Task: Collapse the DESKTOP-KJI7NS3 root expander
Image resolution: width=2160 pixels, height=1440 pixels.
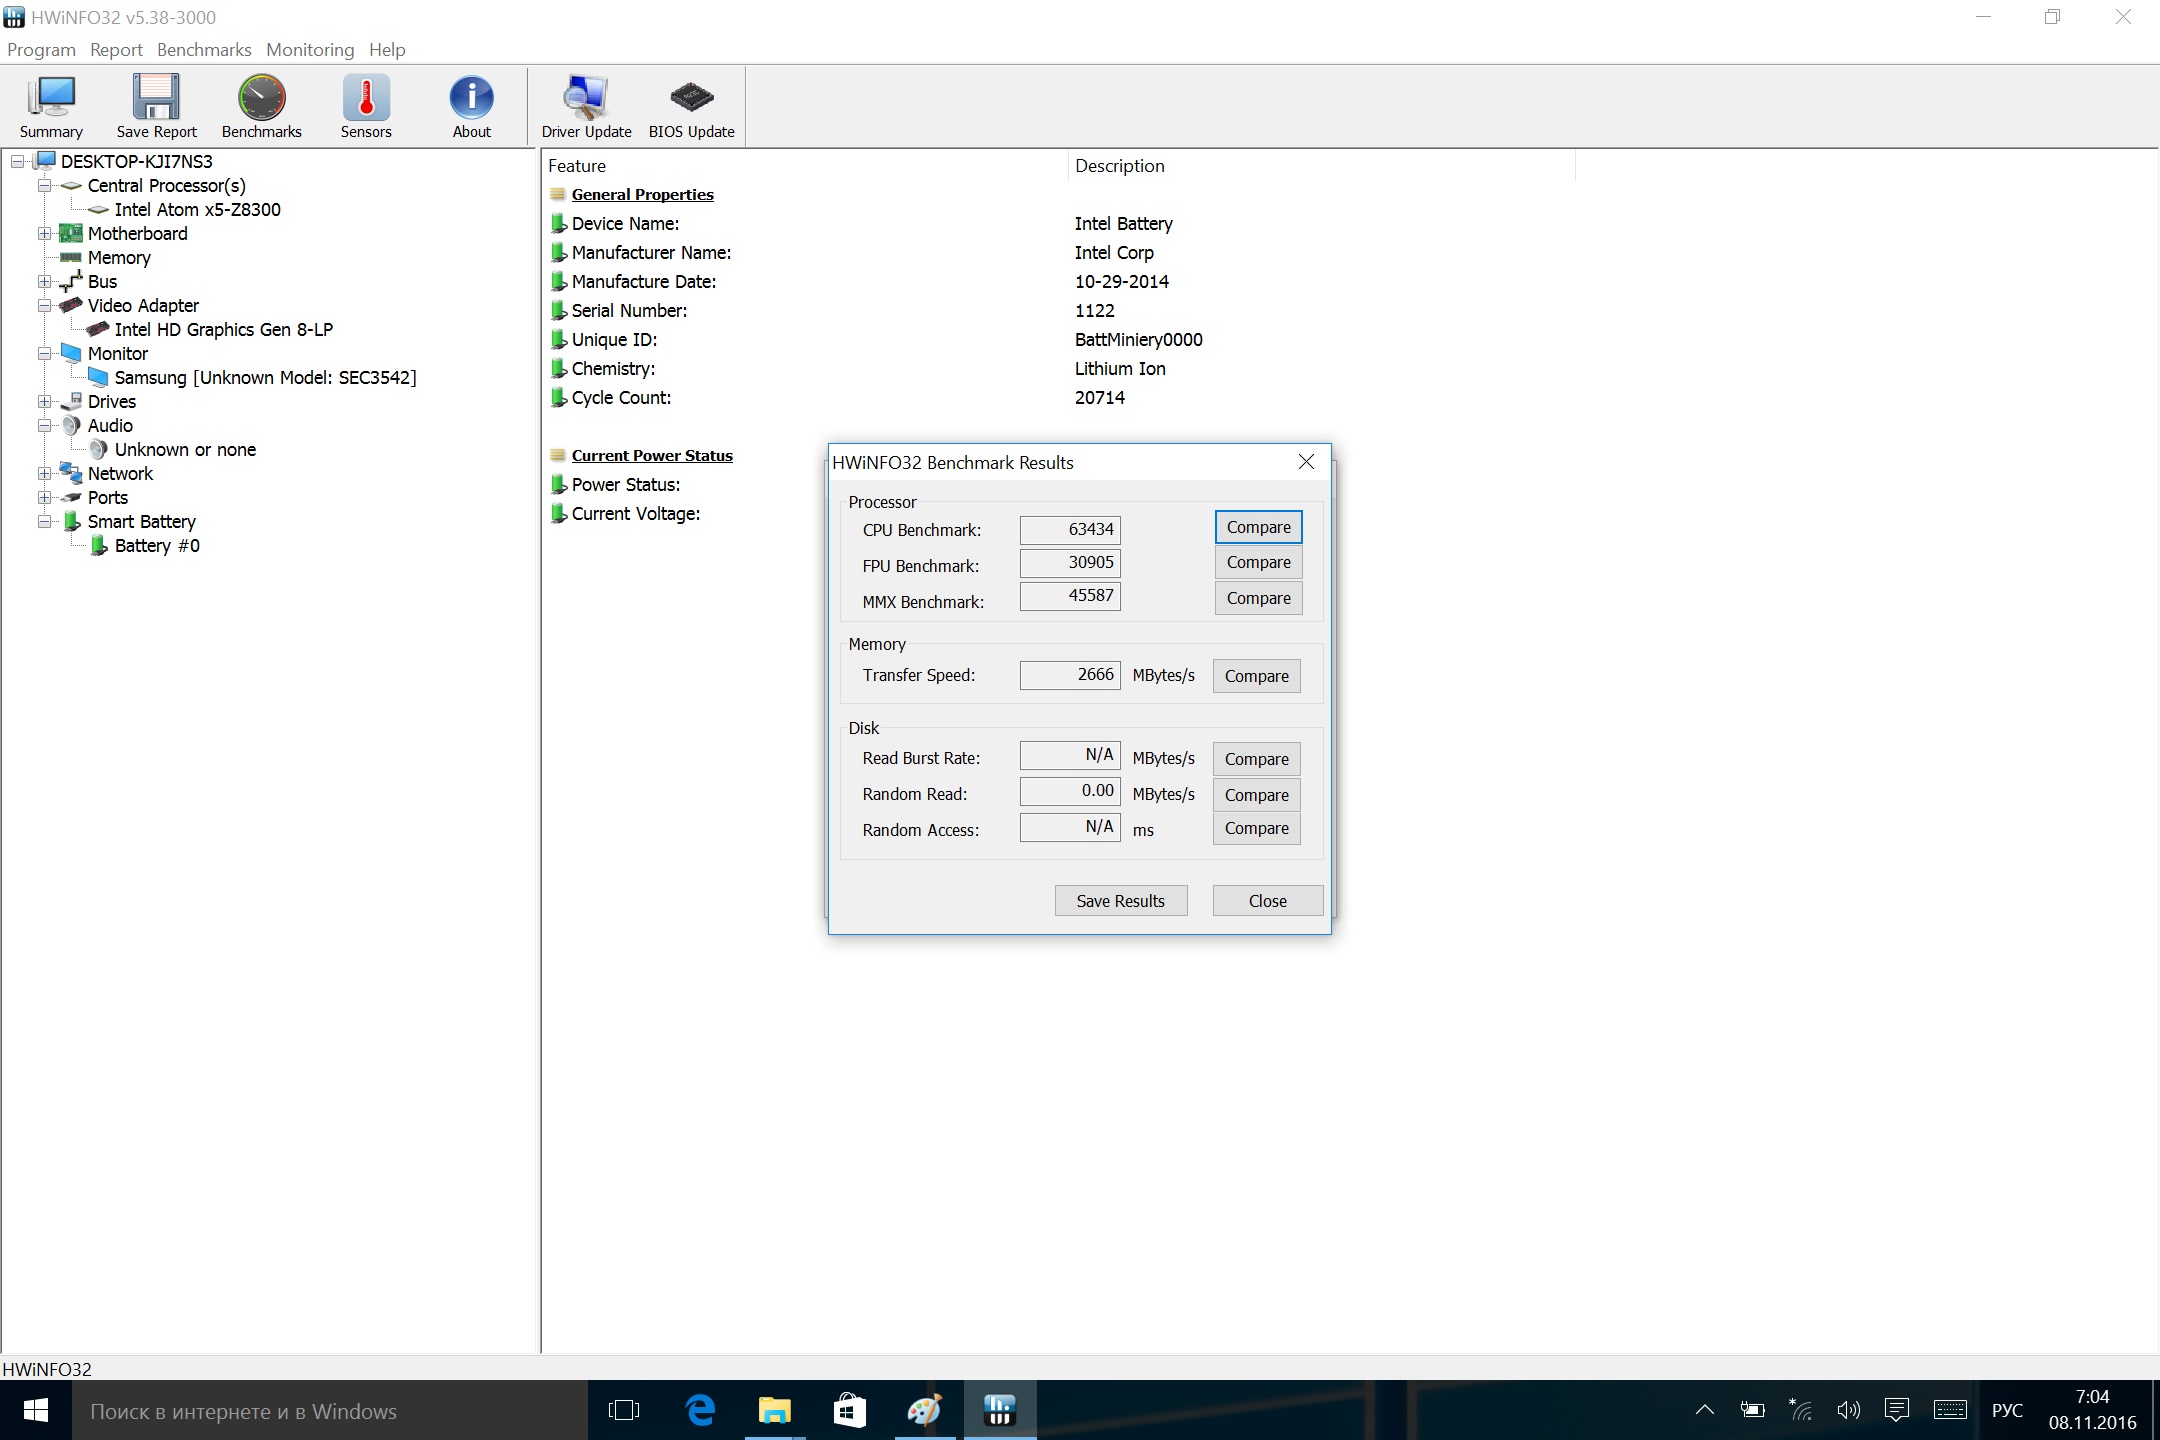Action: tap(18, 161)
